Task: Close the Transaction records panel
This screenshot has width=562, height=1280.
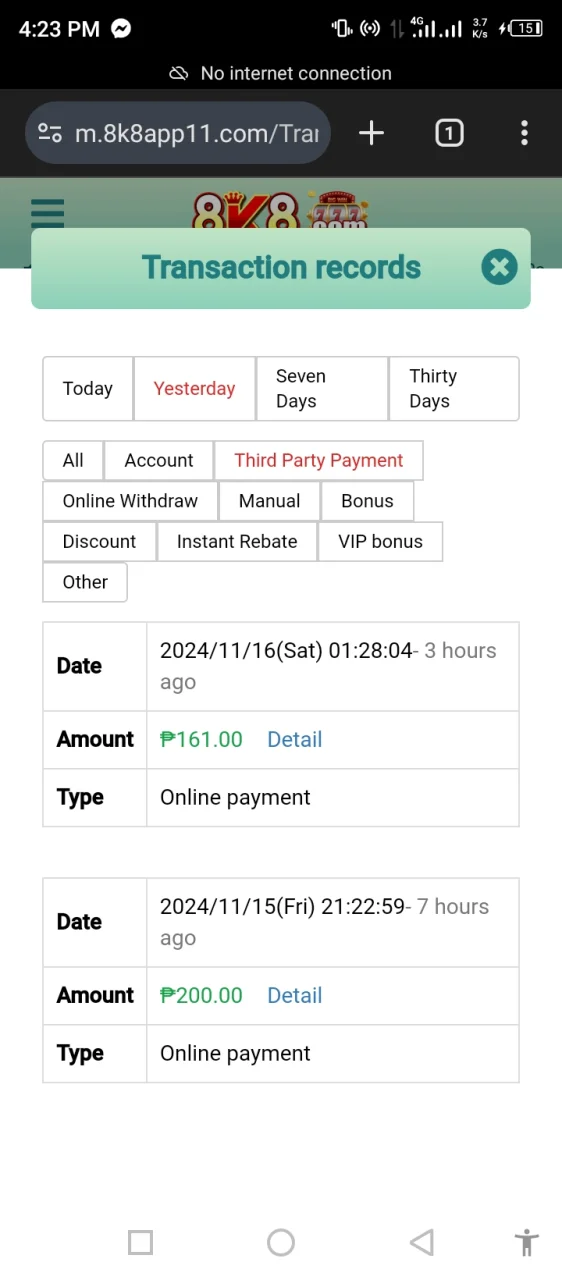Action: click(499, 267)
